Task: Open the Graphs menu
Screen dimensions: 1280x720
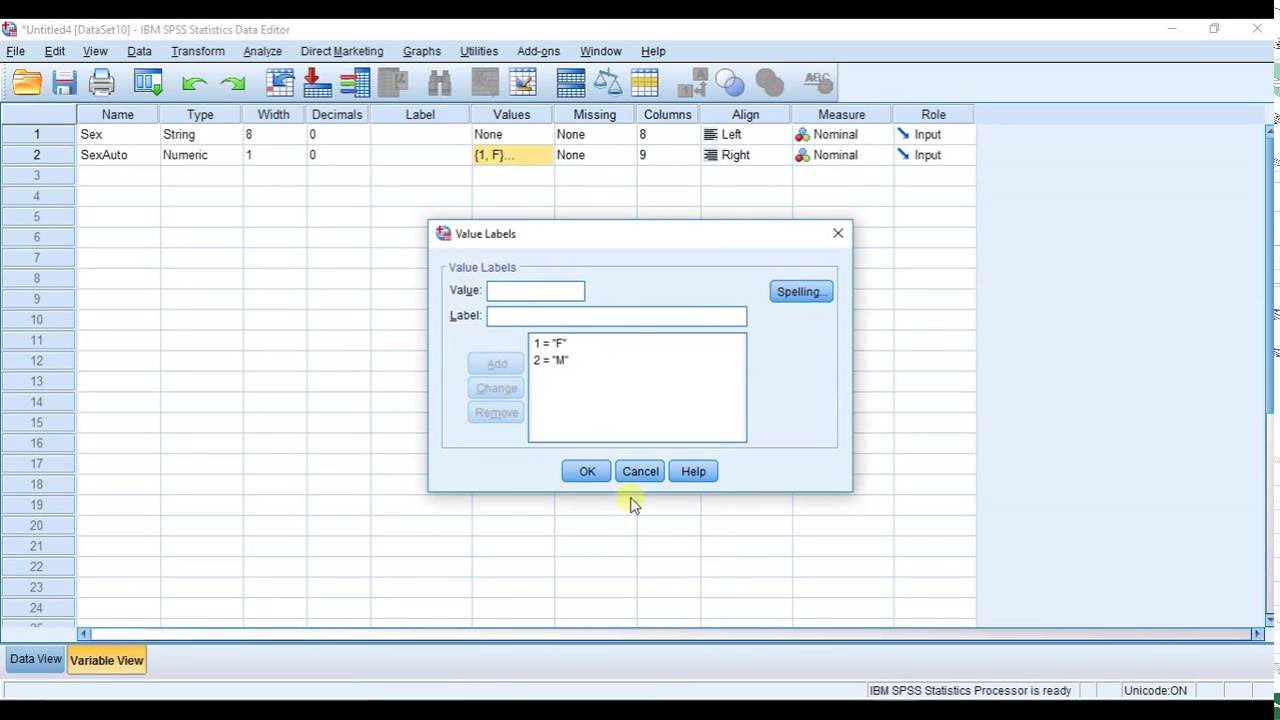Action: (422, 51)
